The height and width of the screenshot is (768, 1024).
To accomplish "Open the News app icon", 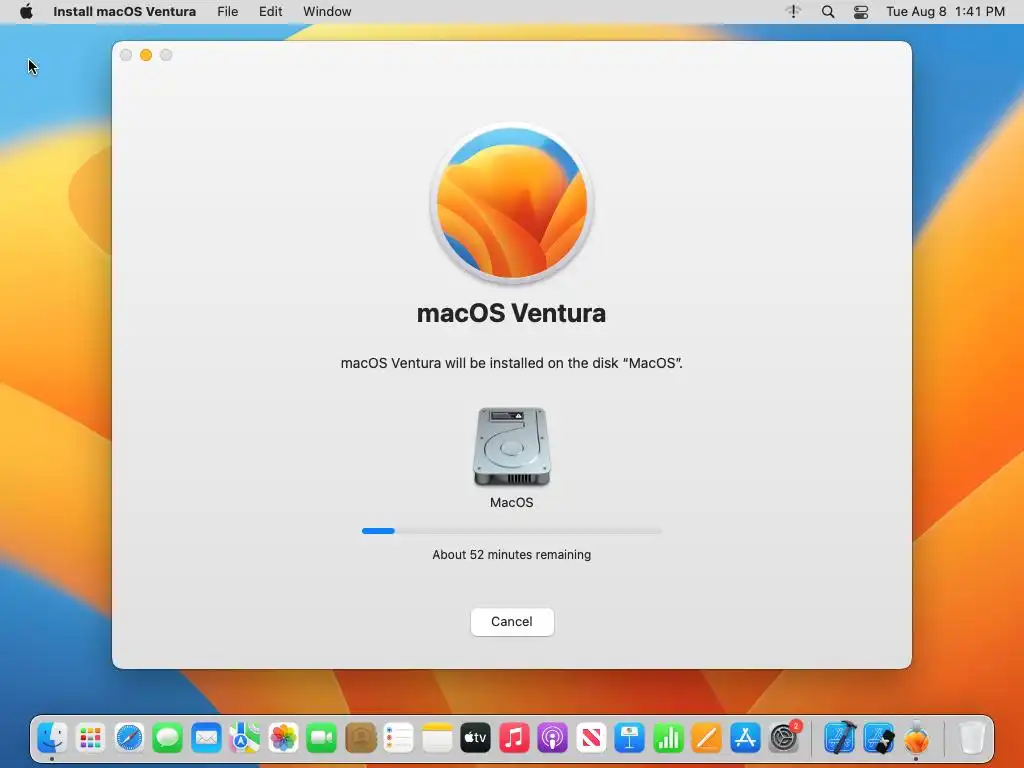I will click(x=591, y=739).
